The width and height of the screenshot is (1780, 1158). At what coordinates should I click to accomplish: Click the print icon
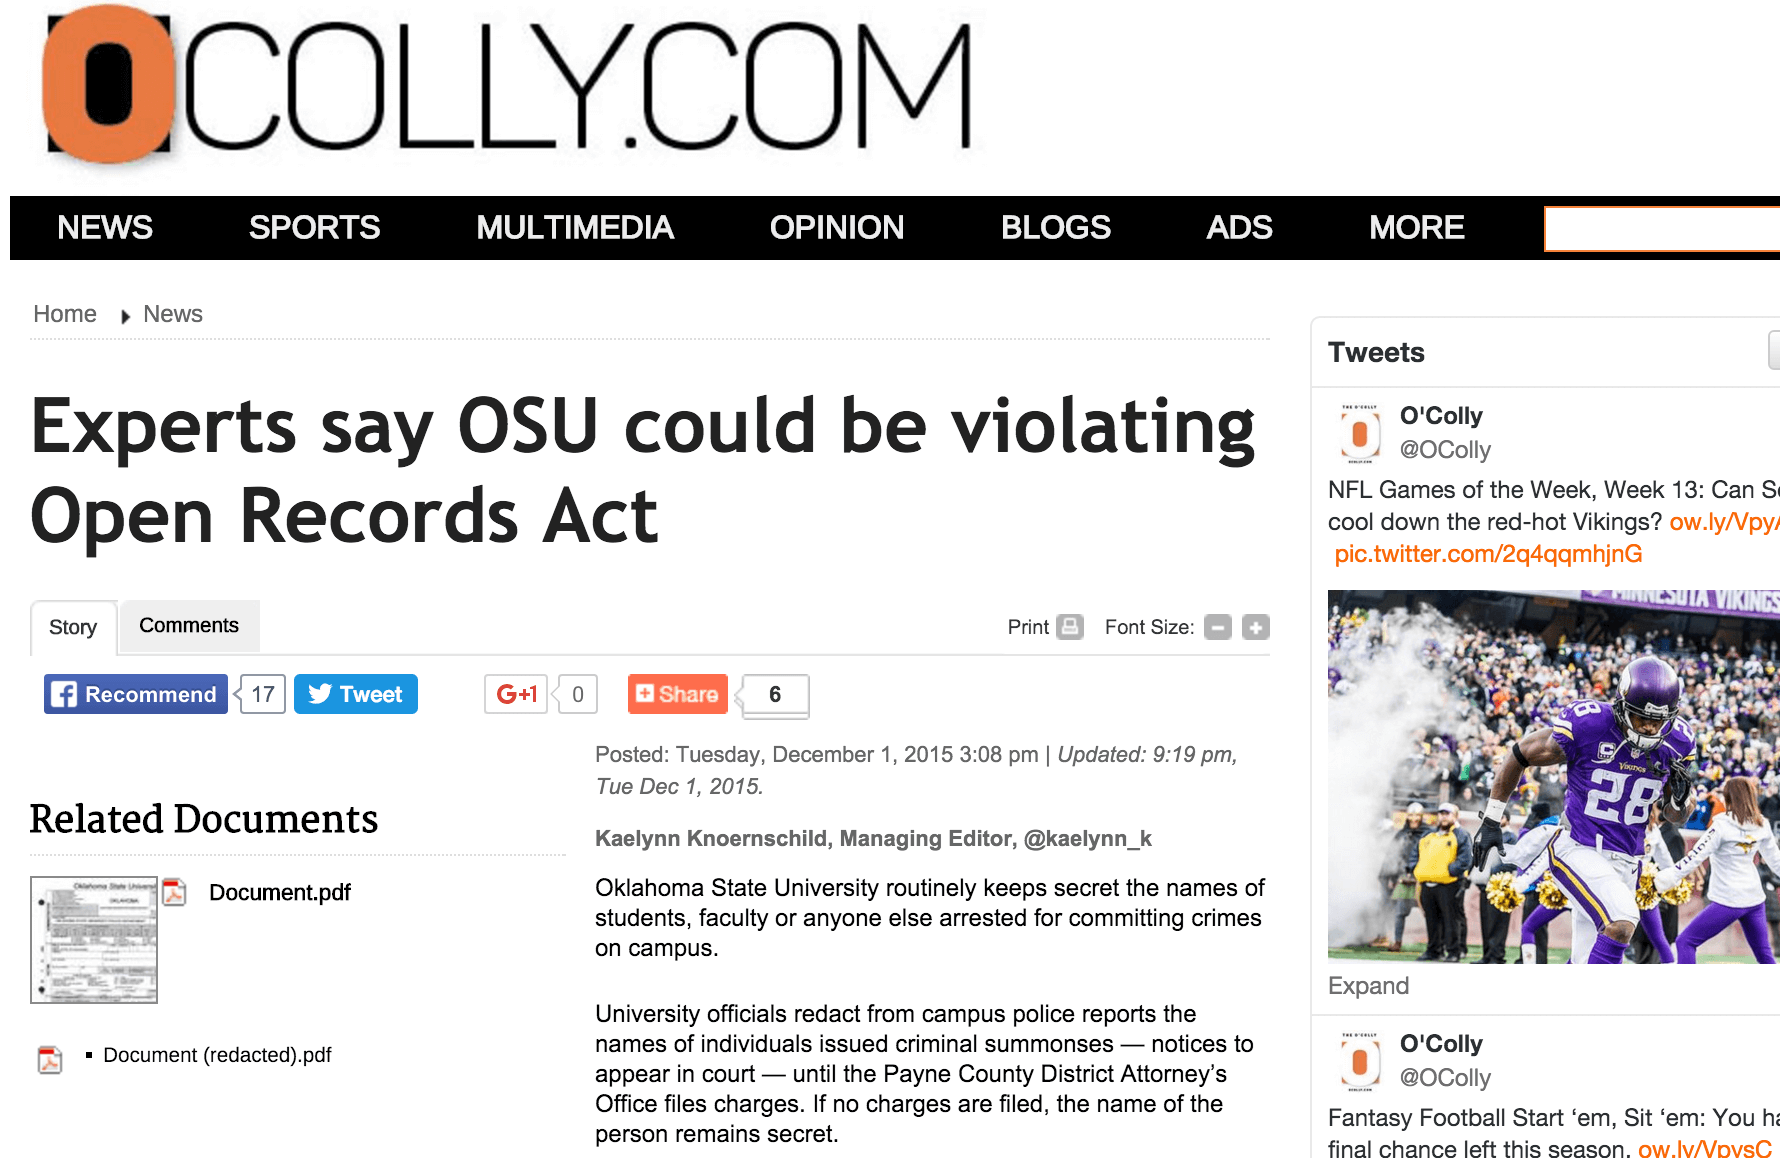pyautogui.click(x=1070, y=627)
